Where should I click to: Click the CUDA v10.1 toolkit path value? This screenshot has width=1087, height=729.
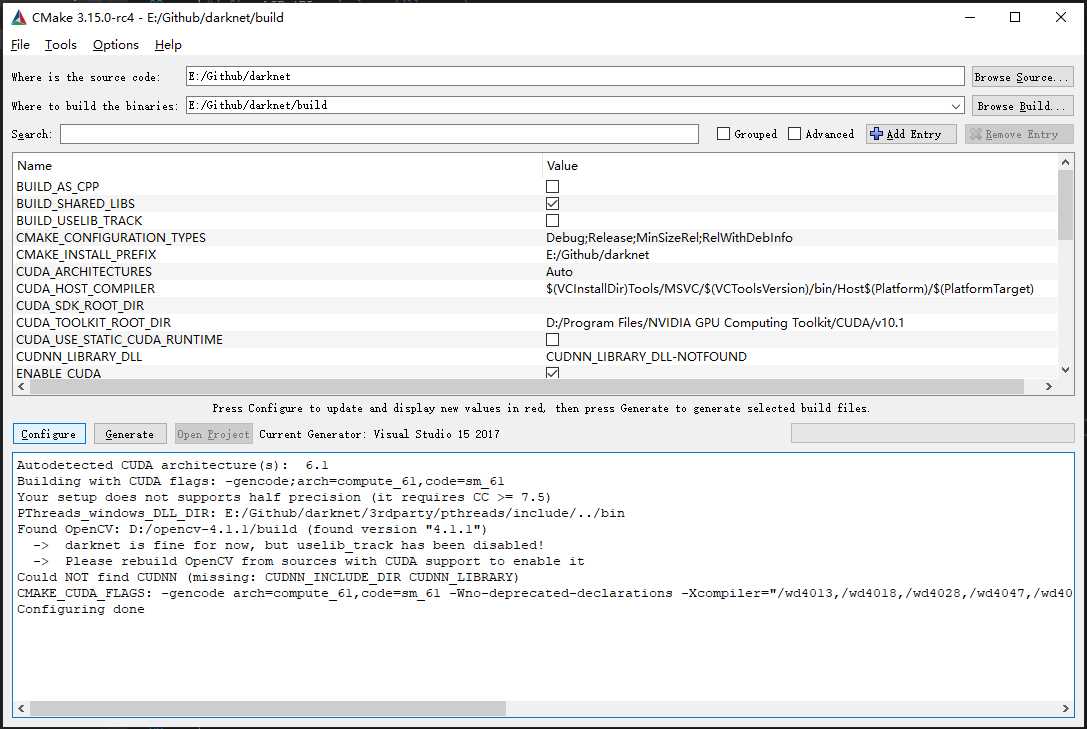click(725, 322)
